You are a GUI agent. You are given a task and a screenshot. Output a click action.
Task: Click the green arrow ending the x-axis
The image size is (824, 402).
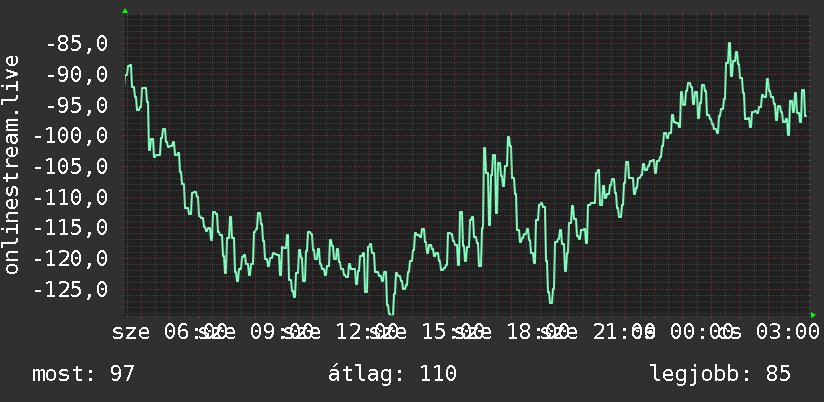813,315
